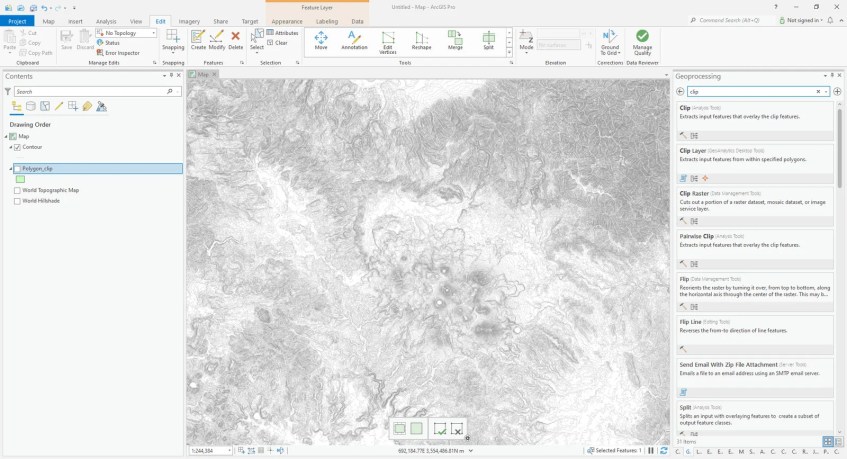This screenshot has width=847, height=459.
Task: Click Not signed in account button
Action: [x=801, y=21]
